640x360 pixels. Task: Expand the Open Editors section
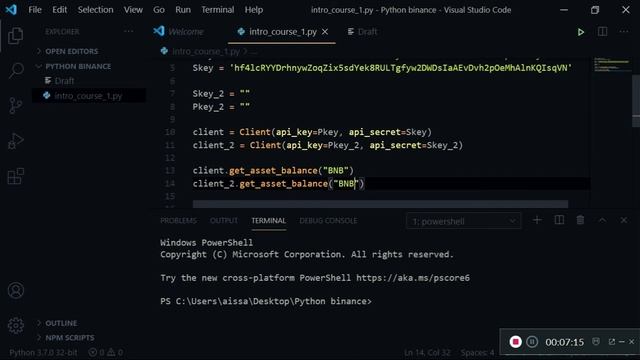[71, 51]
